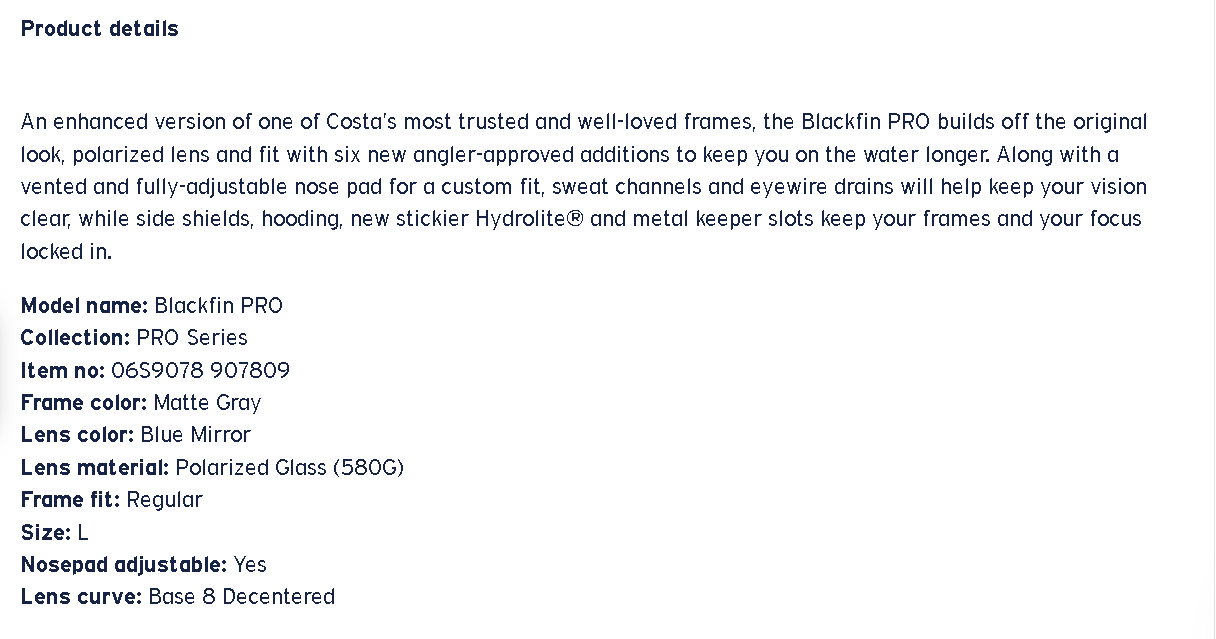
Task: Click item number 06S9078 907809
Action: 200,370
